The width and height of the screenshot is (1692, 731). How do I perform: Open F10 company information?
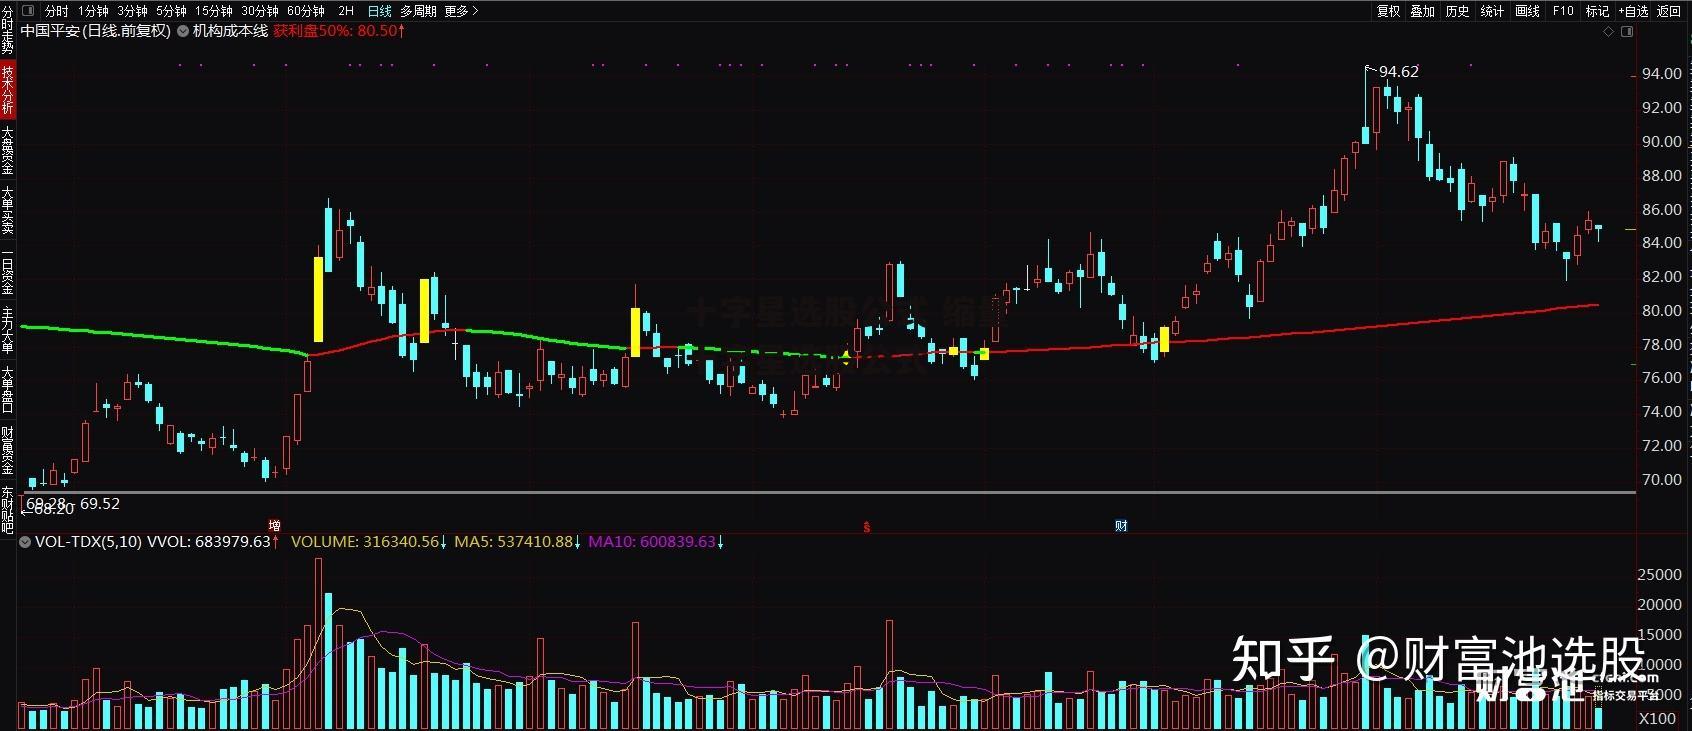coord(1563,11)
